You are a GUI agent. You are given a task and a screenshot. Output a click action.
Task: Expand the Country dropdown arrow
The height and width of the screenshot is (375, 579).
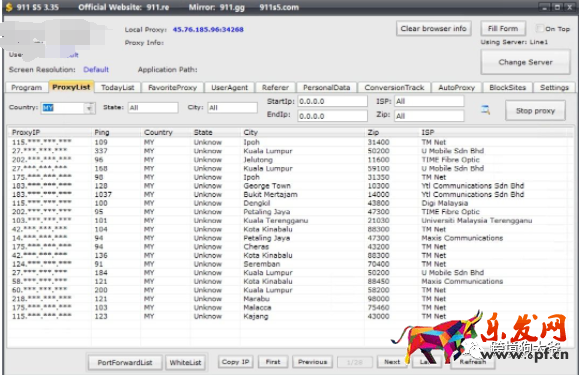click(x=89, y=108)
